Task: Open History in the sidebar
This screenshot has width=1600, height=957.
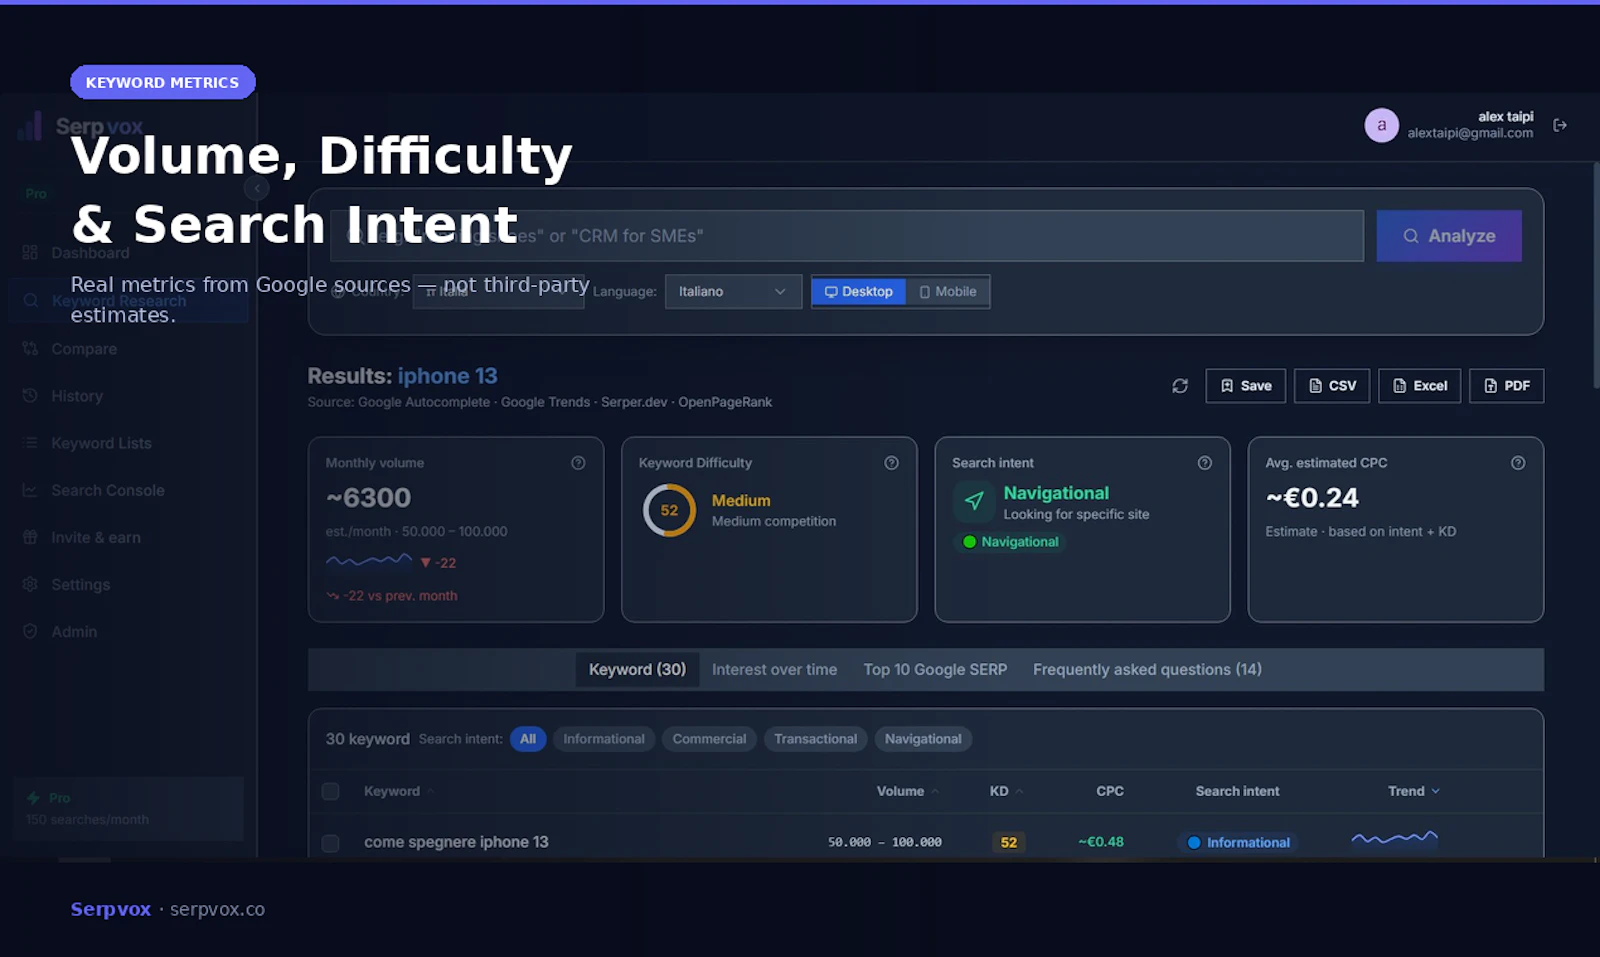Action: [x=77, y=396]
